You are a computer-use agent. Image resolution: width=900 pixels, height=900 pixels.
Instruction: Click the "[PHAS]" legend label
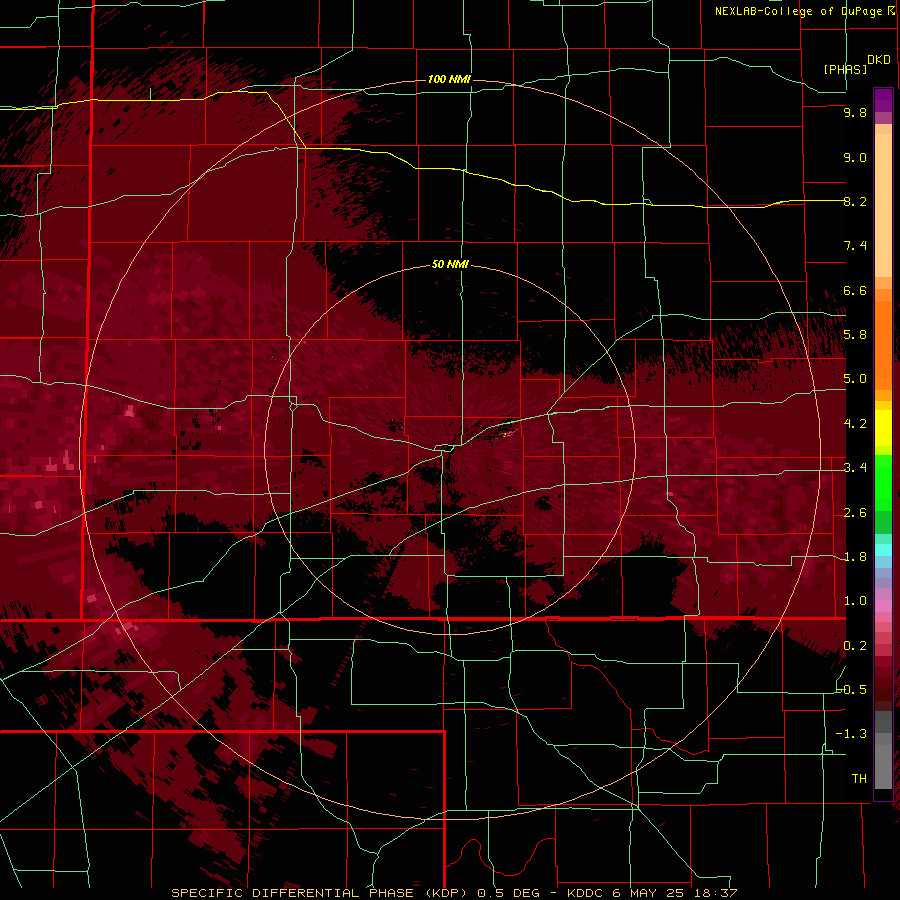pos(845,69)
